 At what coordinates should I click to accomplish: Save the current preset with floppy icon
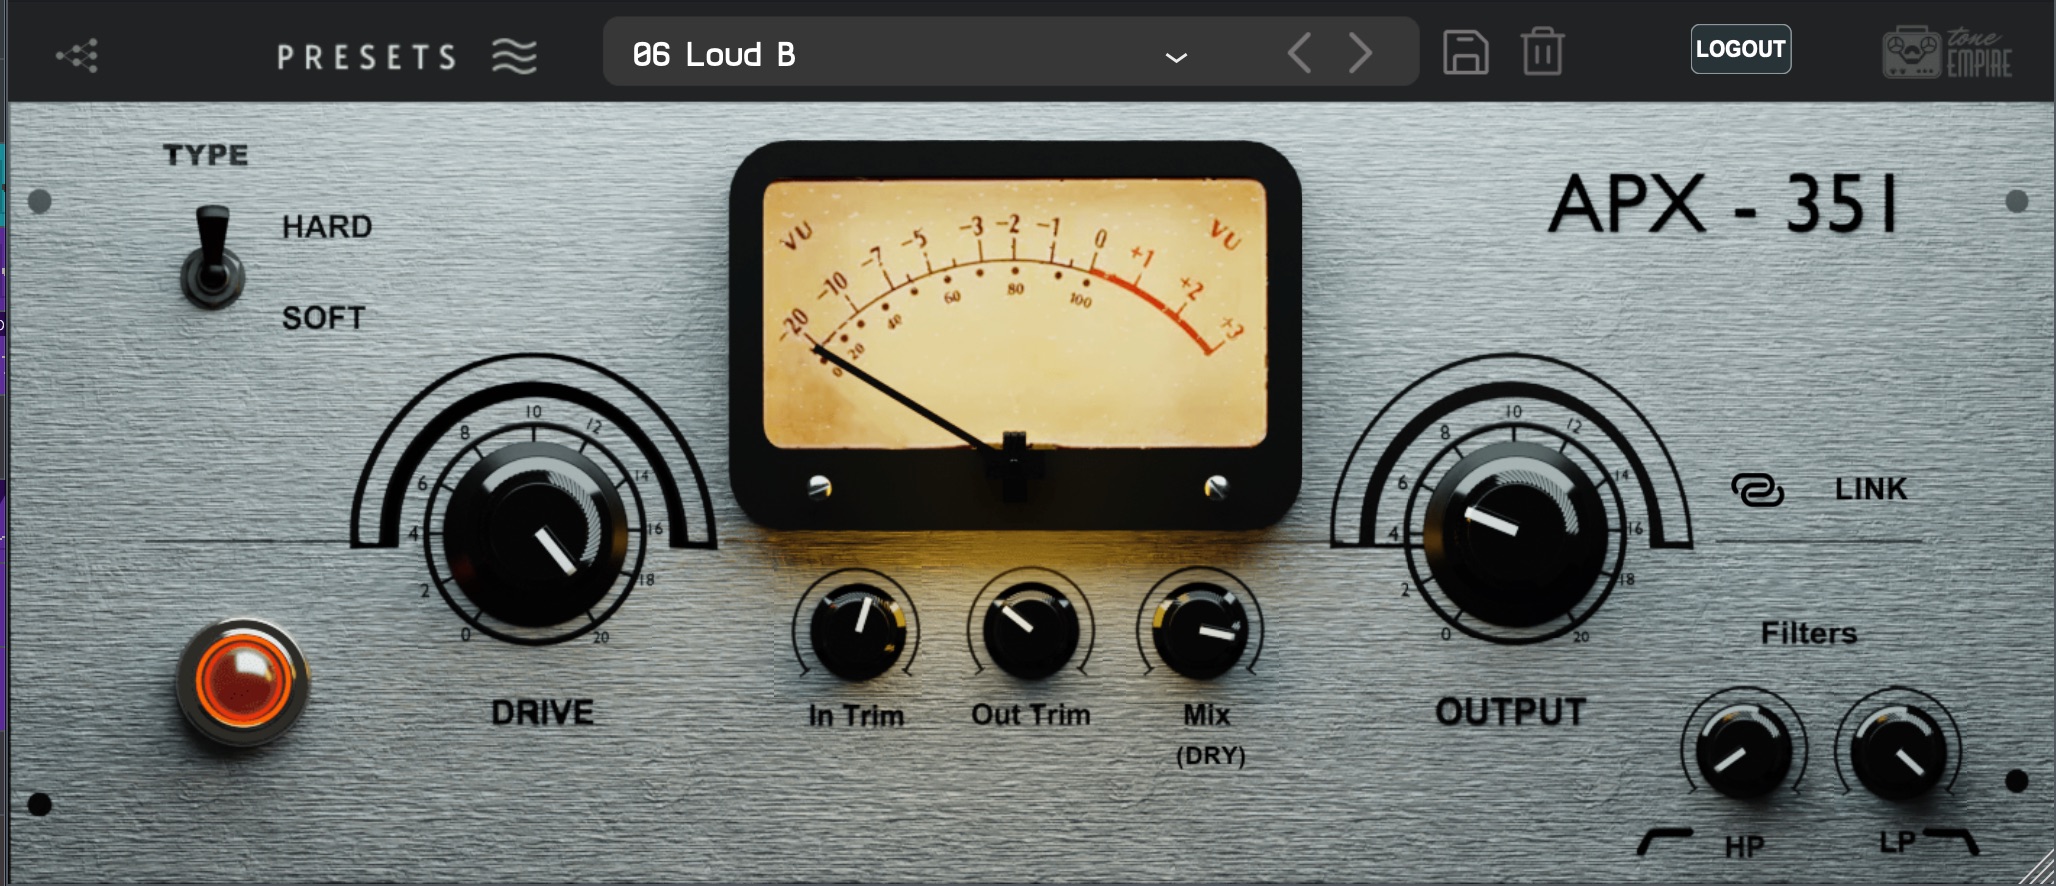(x=1465, y=52)
